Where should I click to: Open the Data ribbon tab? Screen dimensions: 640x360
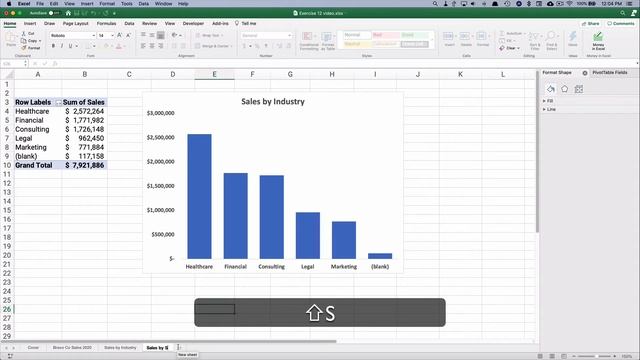coord(129,24)
